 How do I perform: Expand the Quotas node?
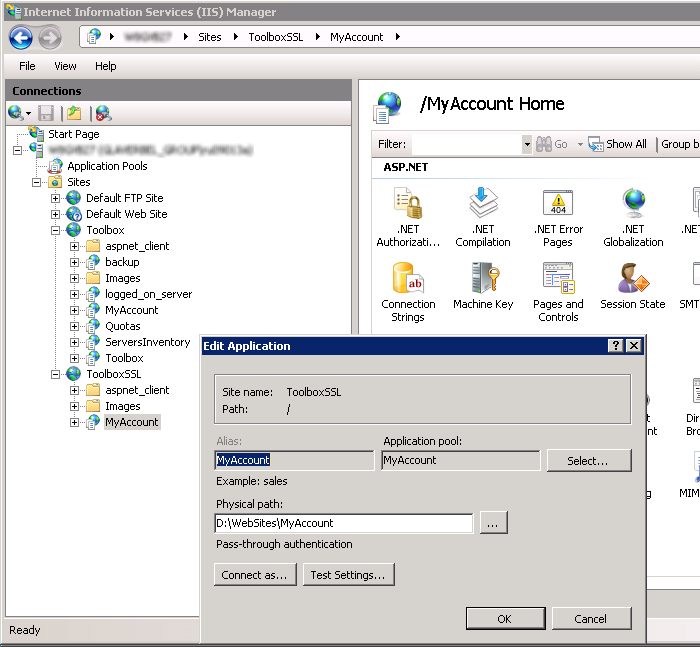click(75, 326)
